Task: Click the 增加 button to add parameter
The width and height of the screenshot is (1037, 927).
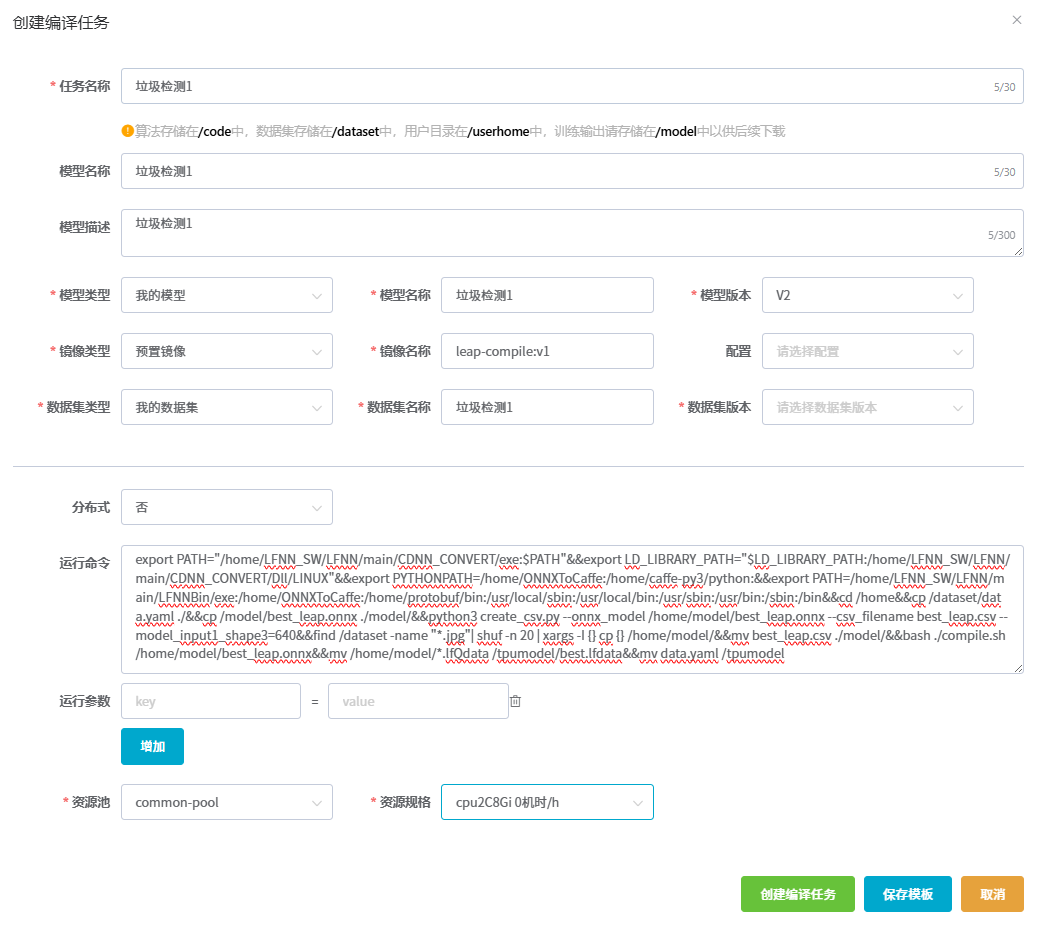Action: click(152, 746)
